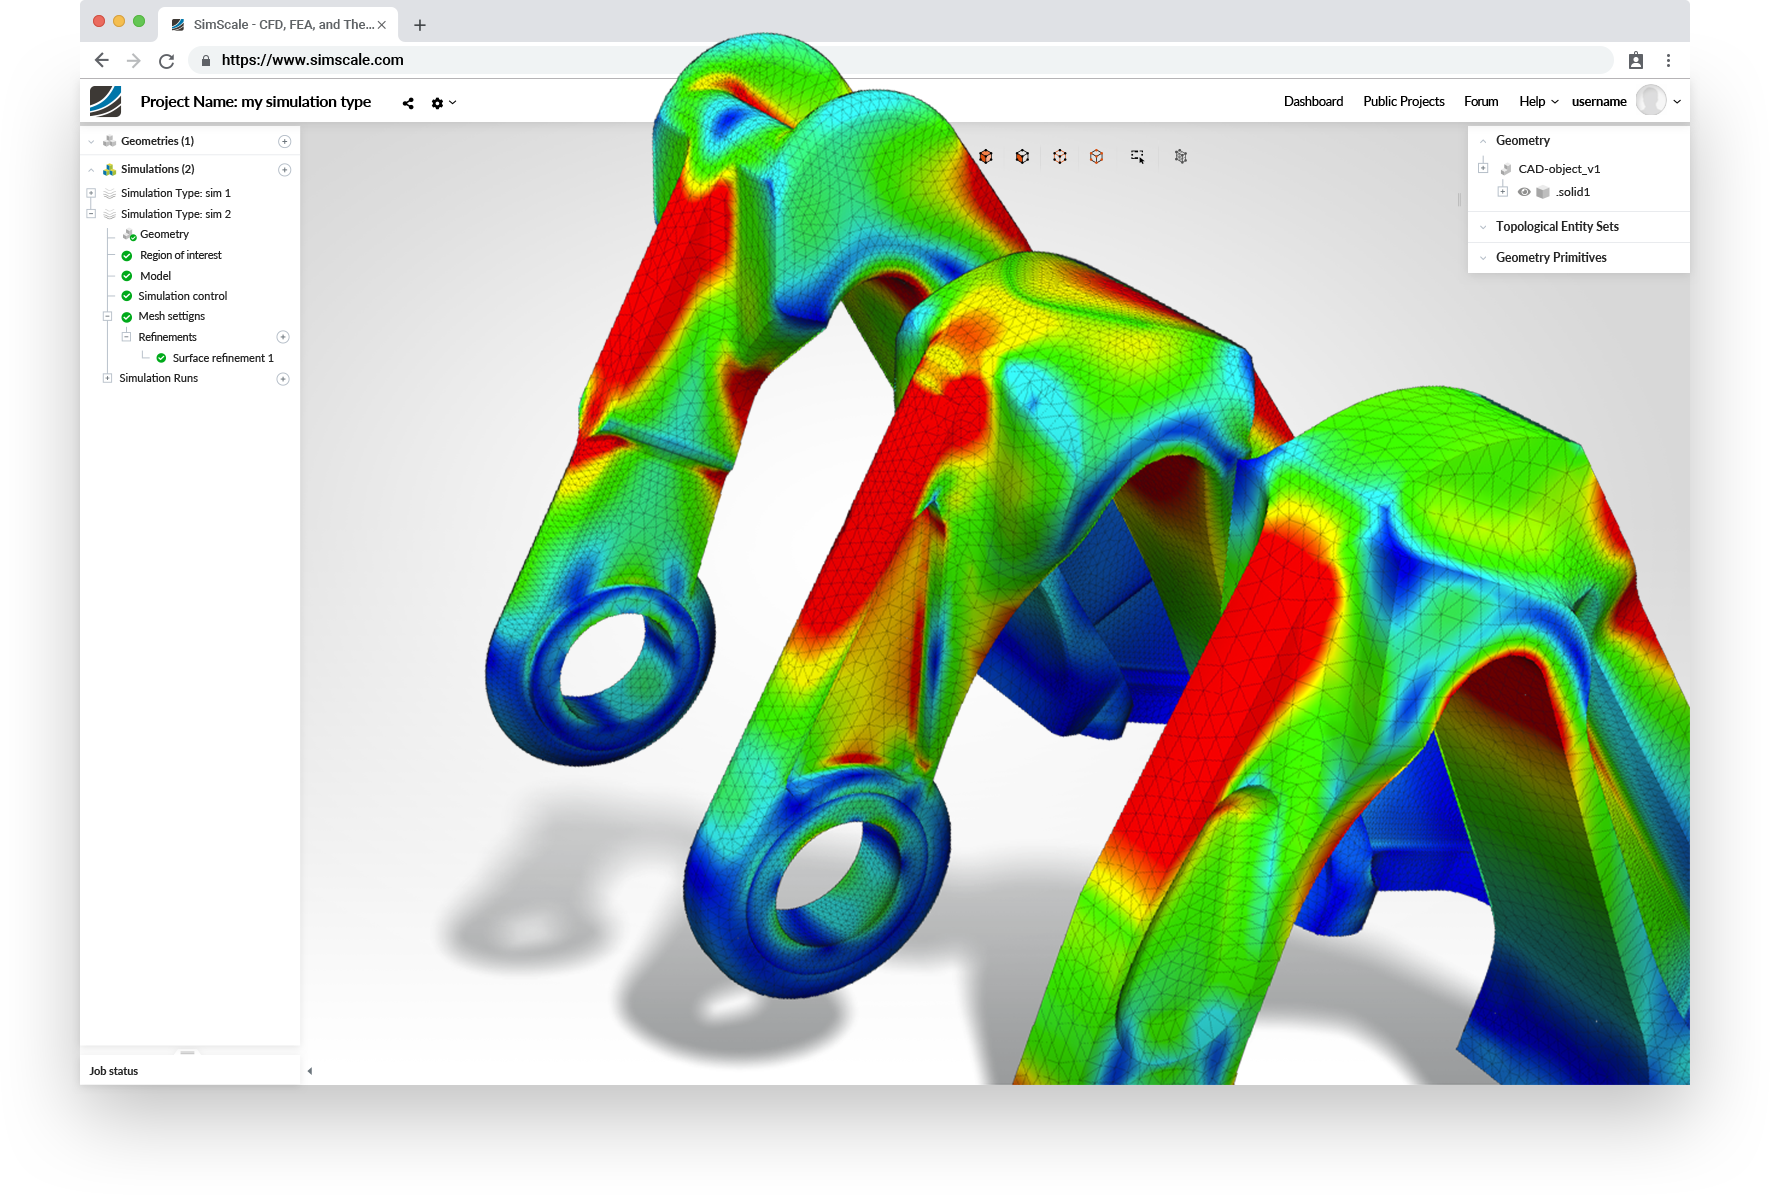Expand Simulation Type: sim 1 tree node

click(x=92, y=192)
